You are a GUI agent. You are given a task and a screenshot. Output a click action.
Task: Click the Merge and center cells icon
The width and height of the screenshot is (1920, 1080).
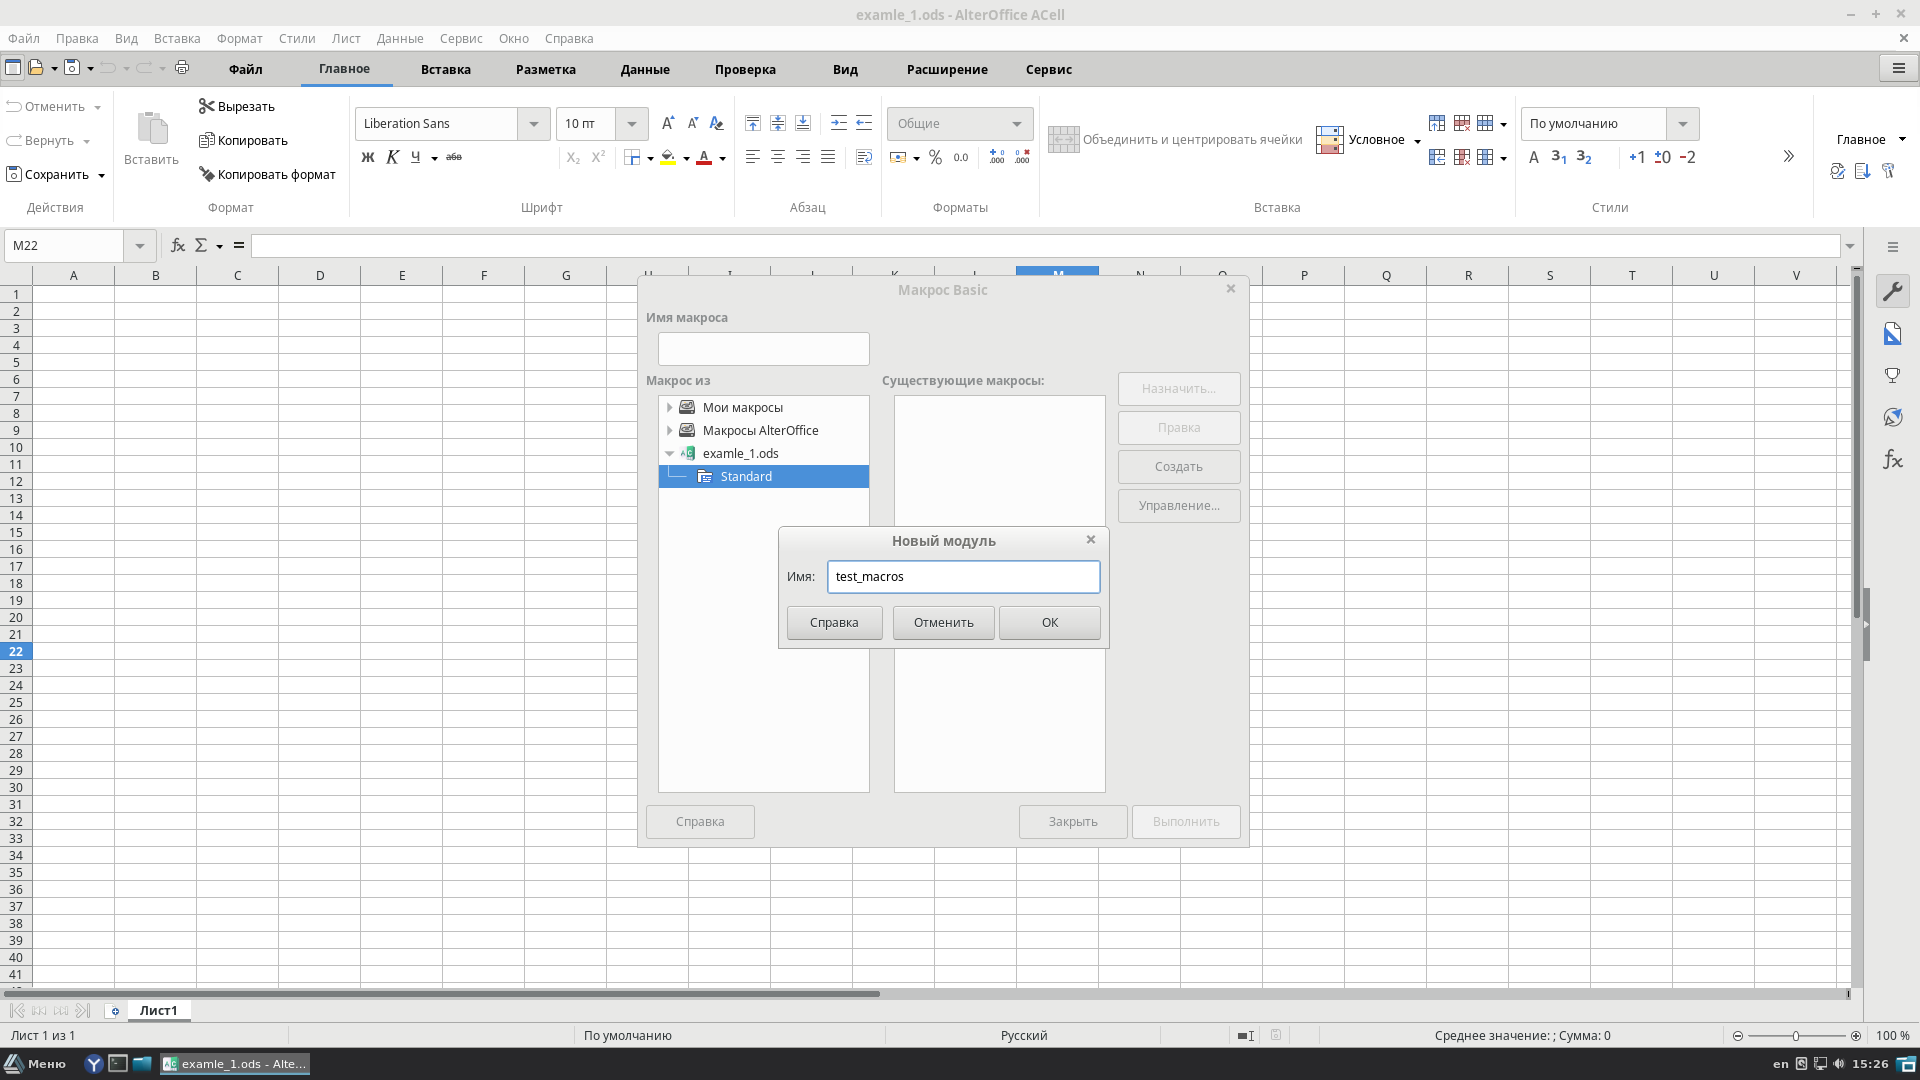(1063, 138)
